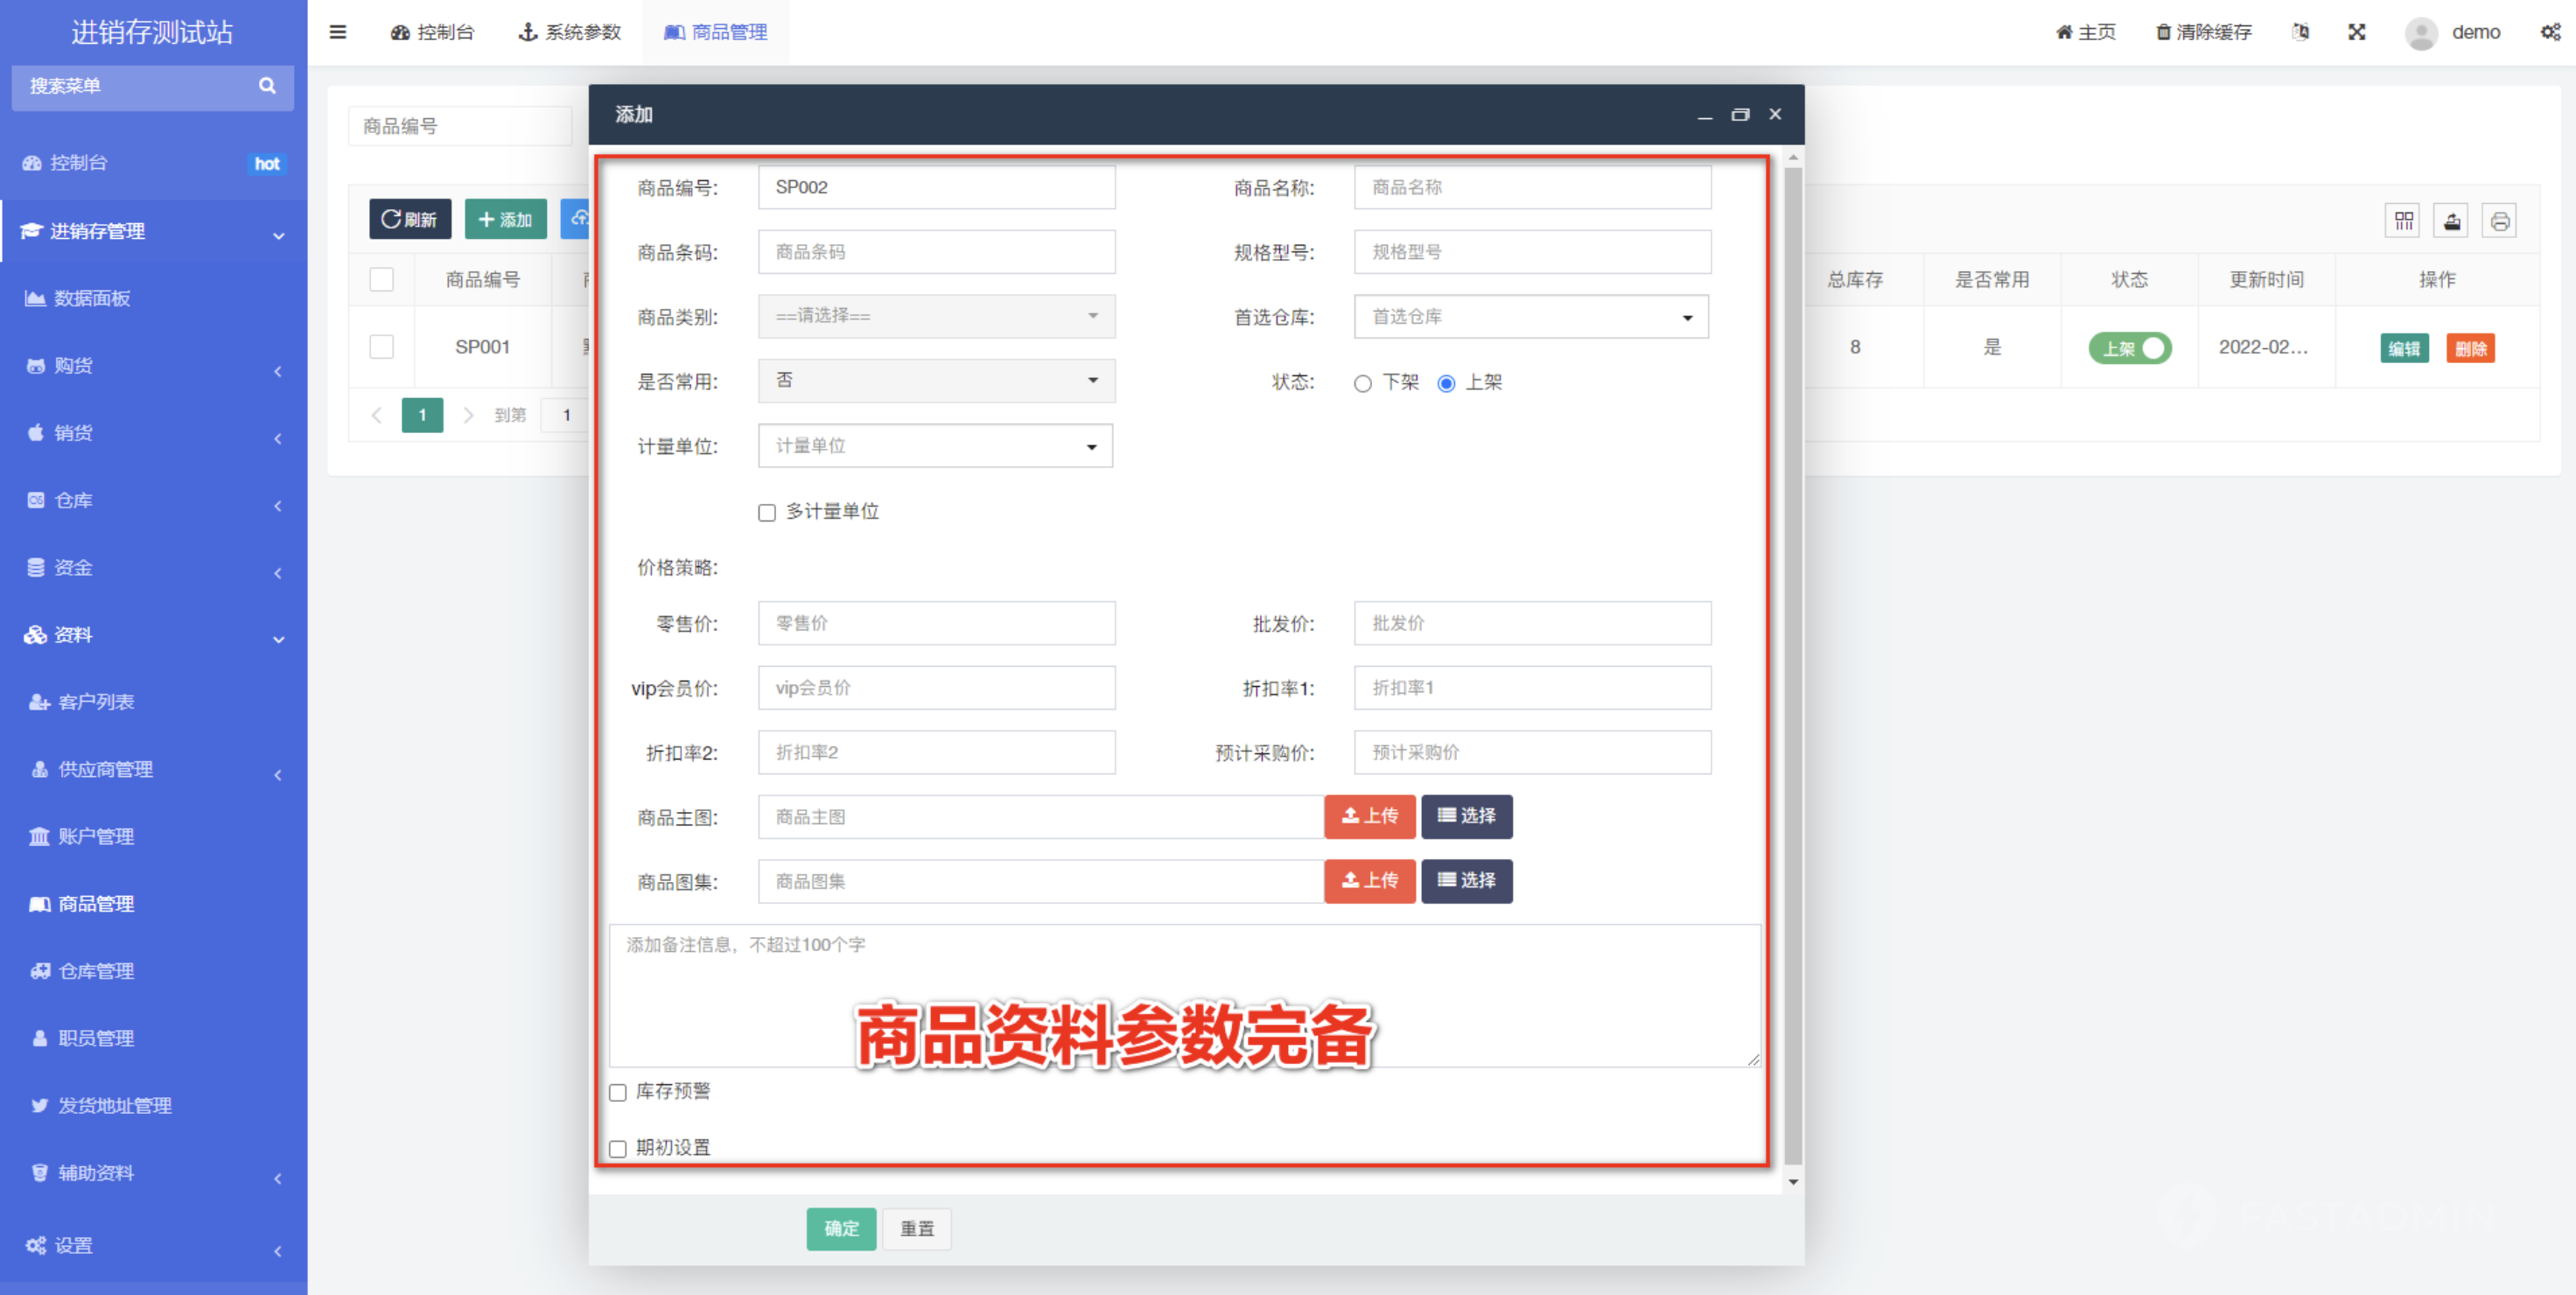Click the 商品名称 input field
Viewport: 2576px width, 1295px height.
click(1531, 187)
